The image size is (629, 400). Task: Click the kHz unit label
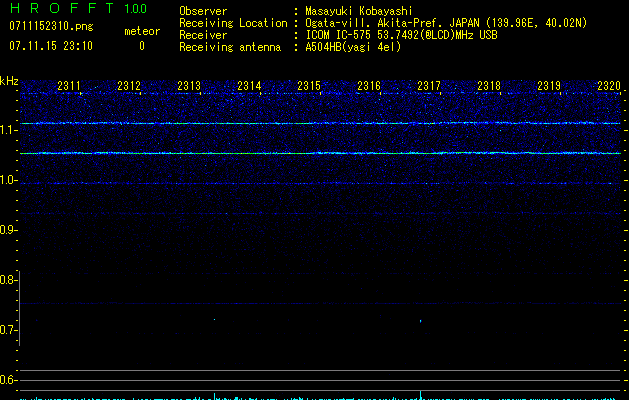point(9,80)
